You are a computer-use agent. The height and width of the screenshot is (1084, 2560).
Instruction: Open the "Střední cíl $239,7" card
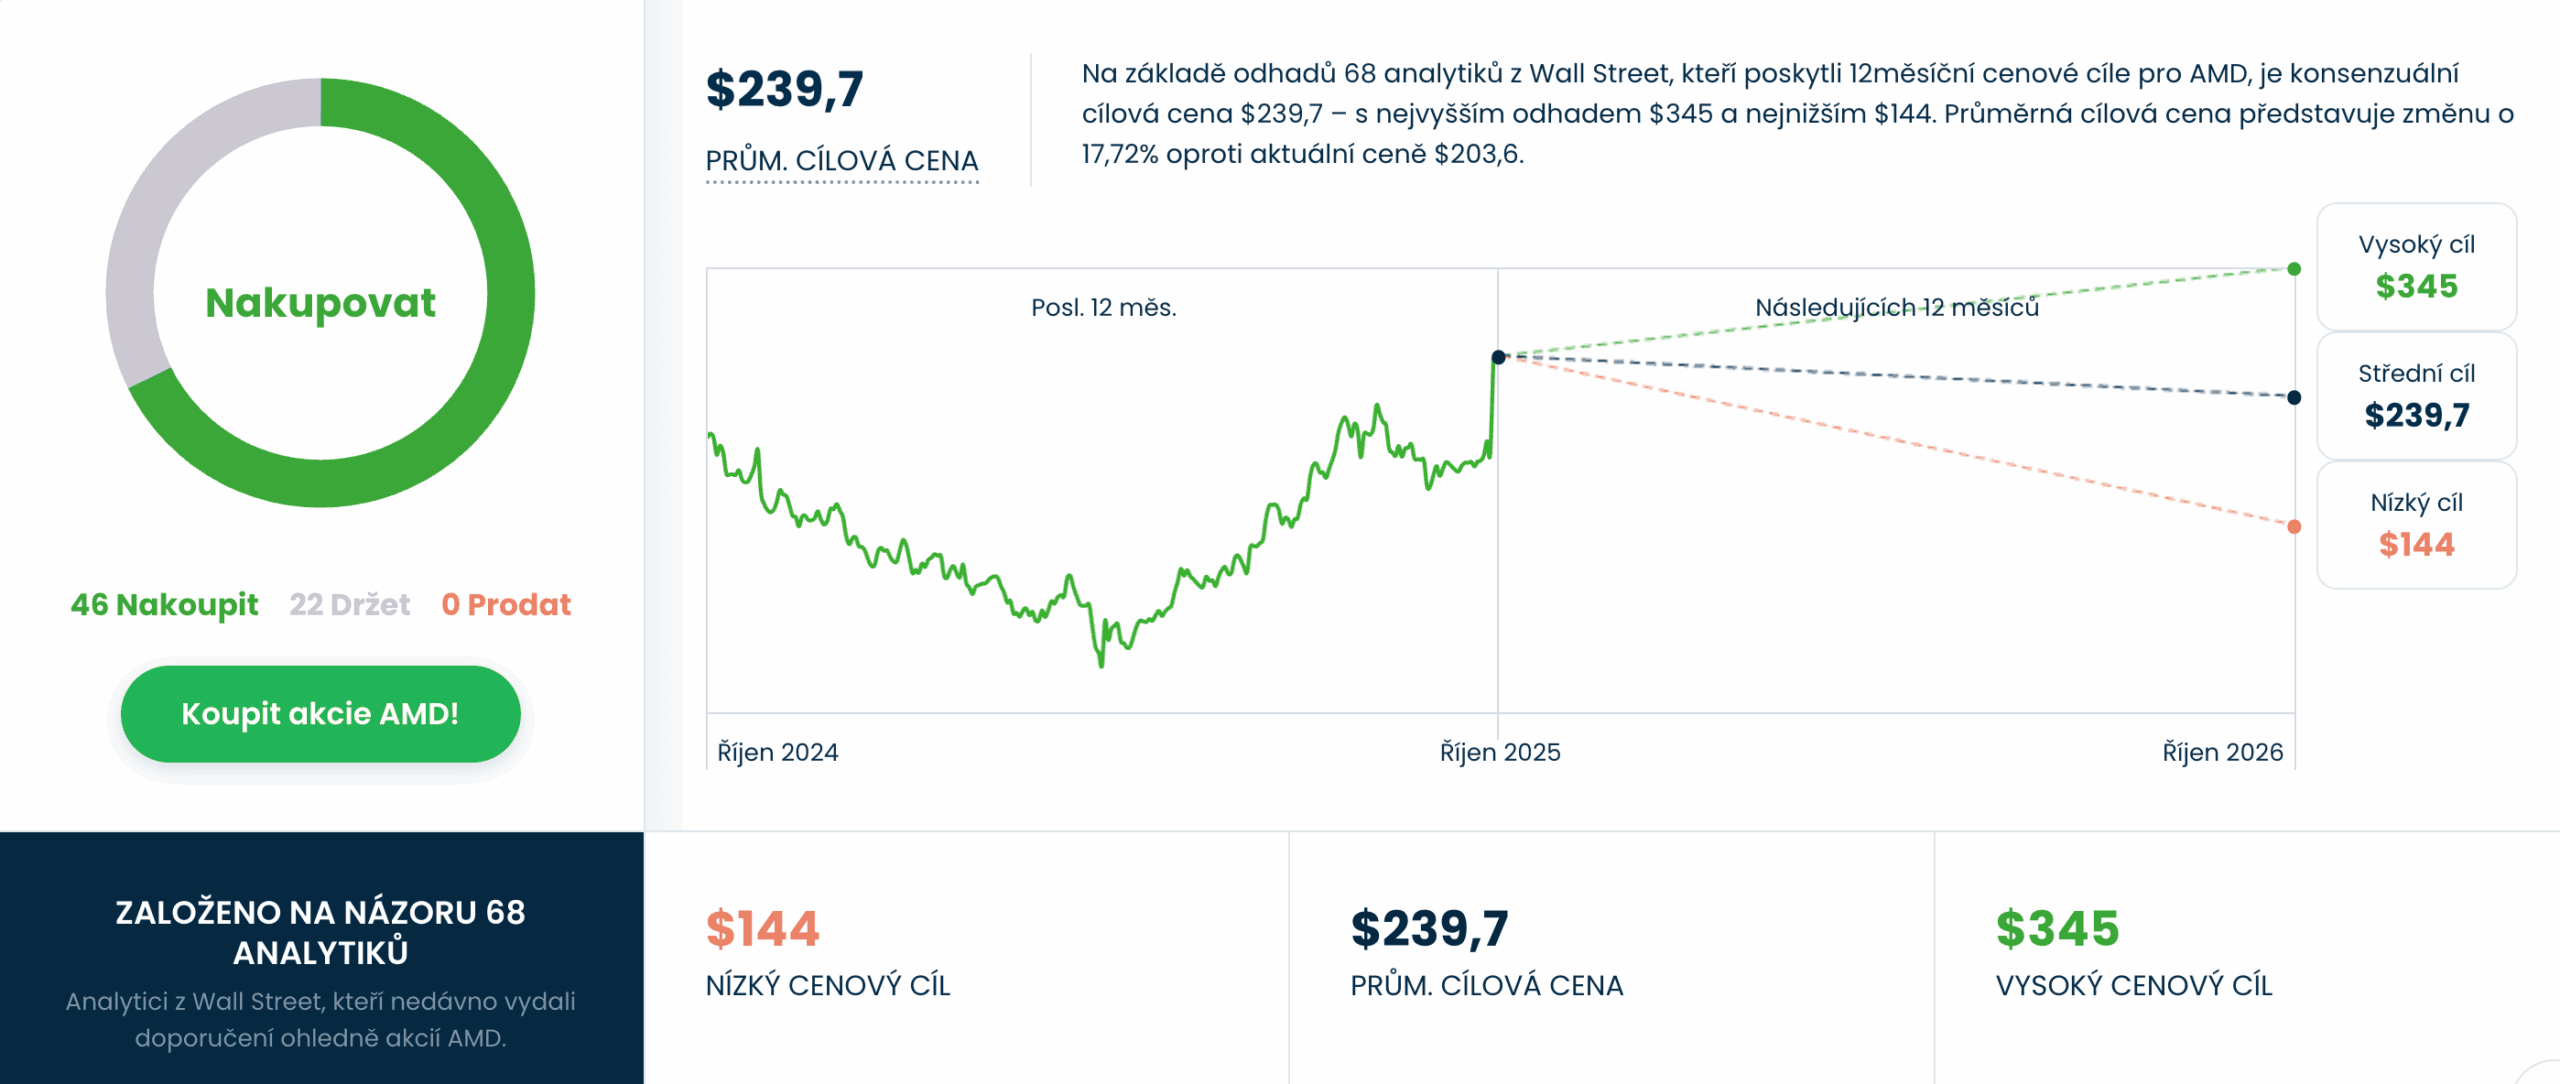[2416, 396]
